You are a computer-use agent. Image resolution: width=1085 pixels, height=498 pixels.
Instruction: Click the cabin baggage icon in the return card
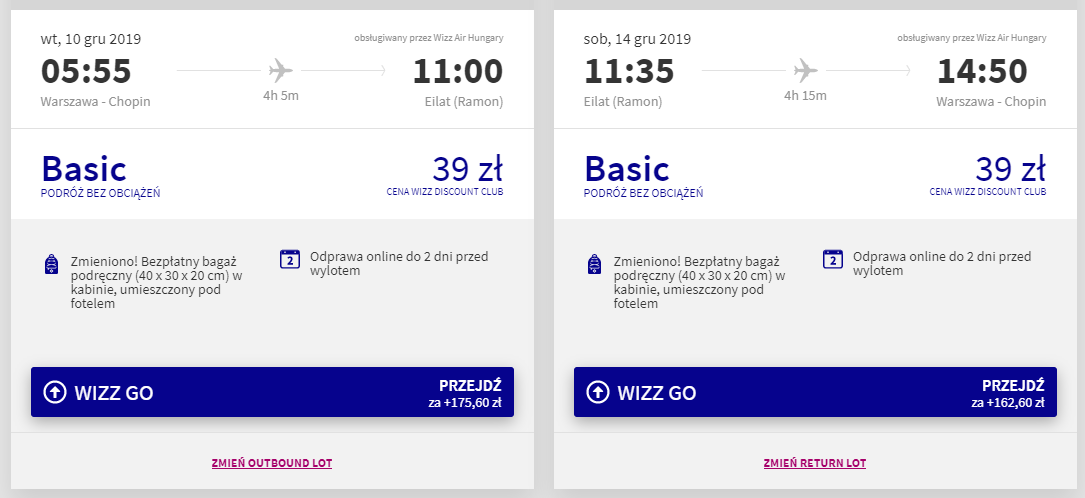(595, 264)
